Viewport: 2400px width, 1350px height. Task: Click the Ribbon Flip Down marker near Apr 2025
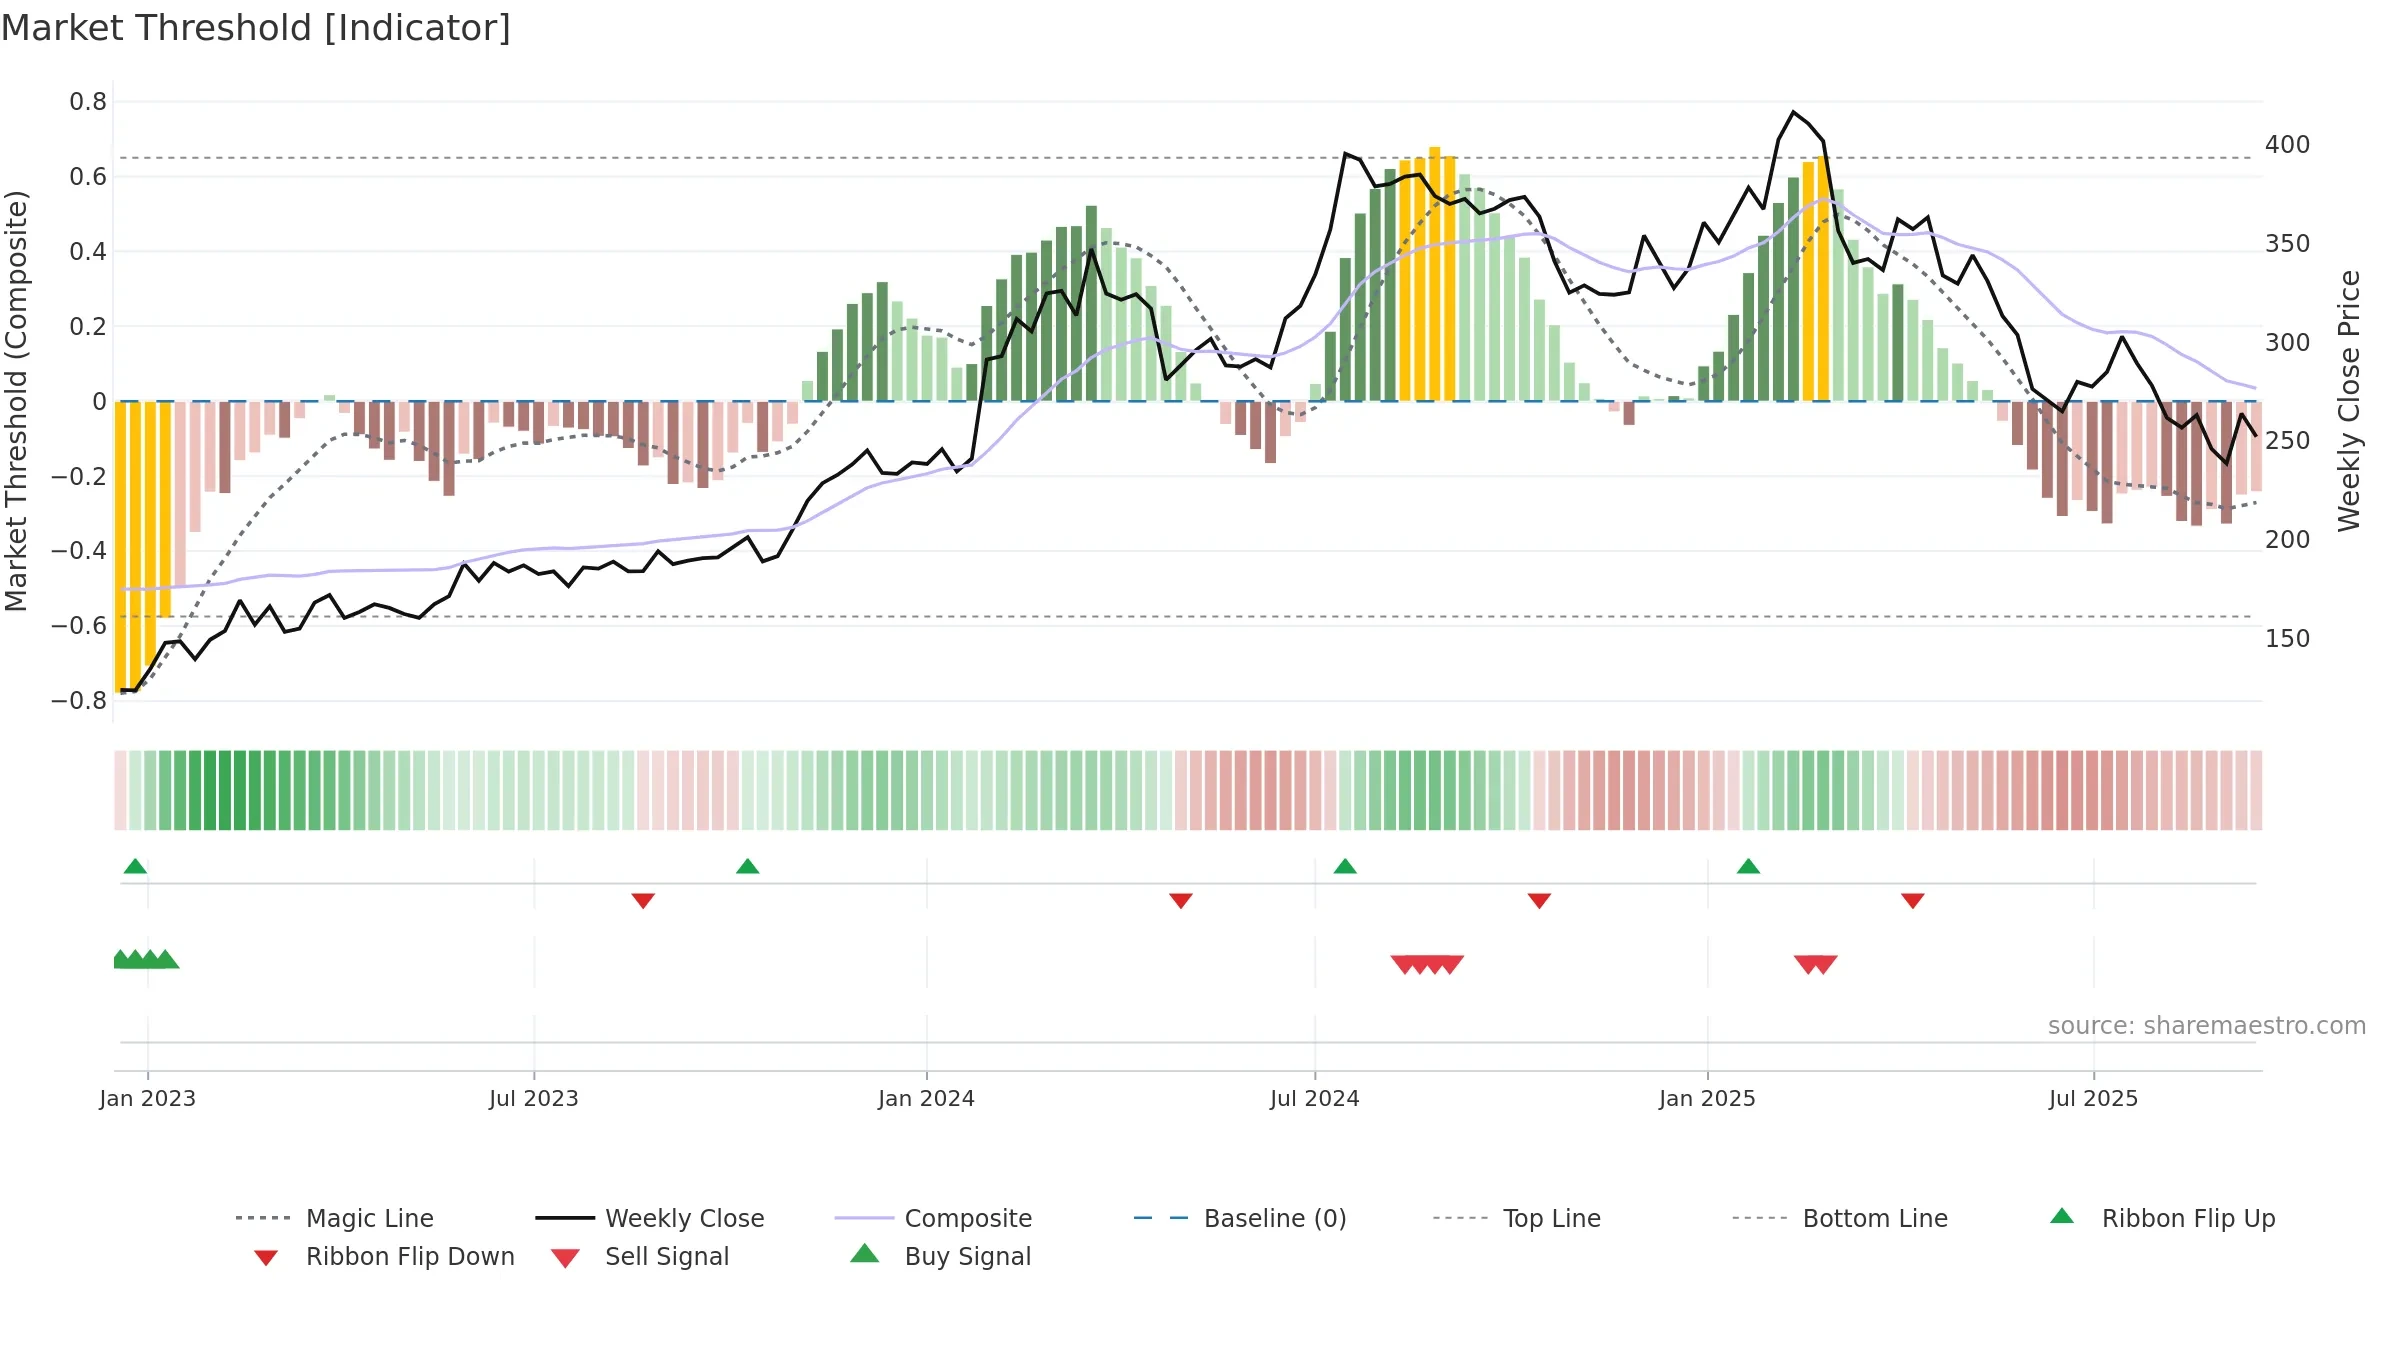(x=1913, y=901)
